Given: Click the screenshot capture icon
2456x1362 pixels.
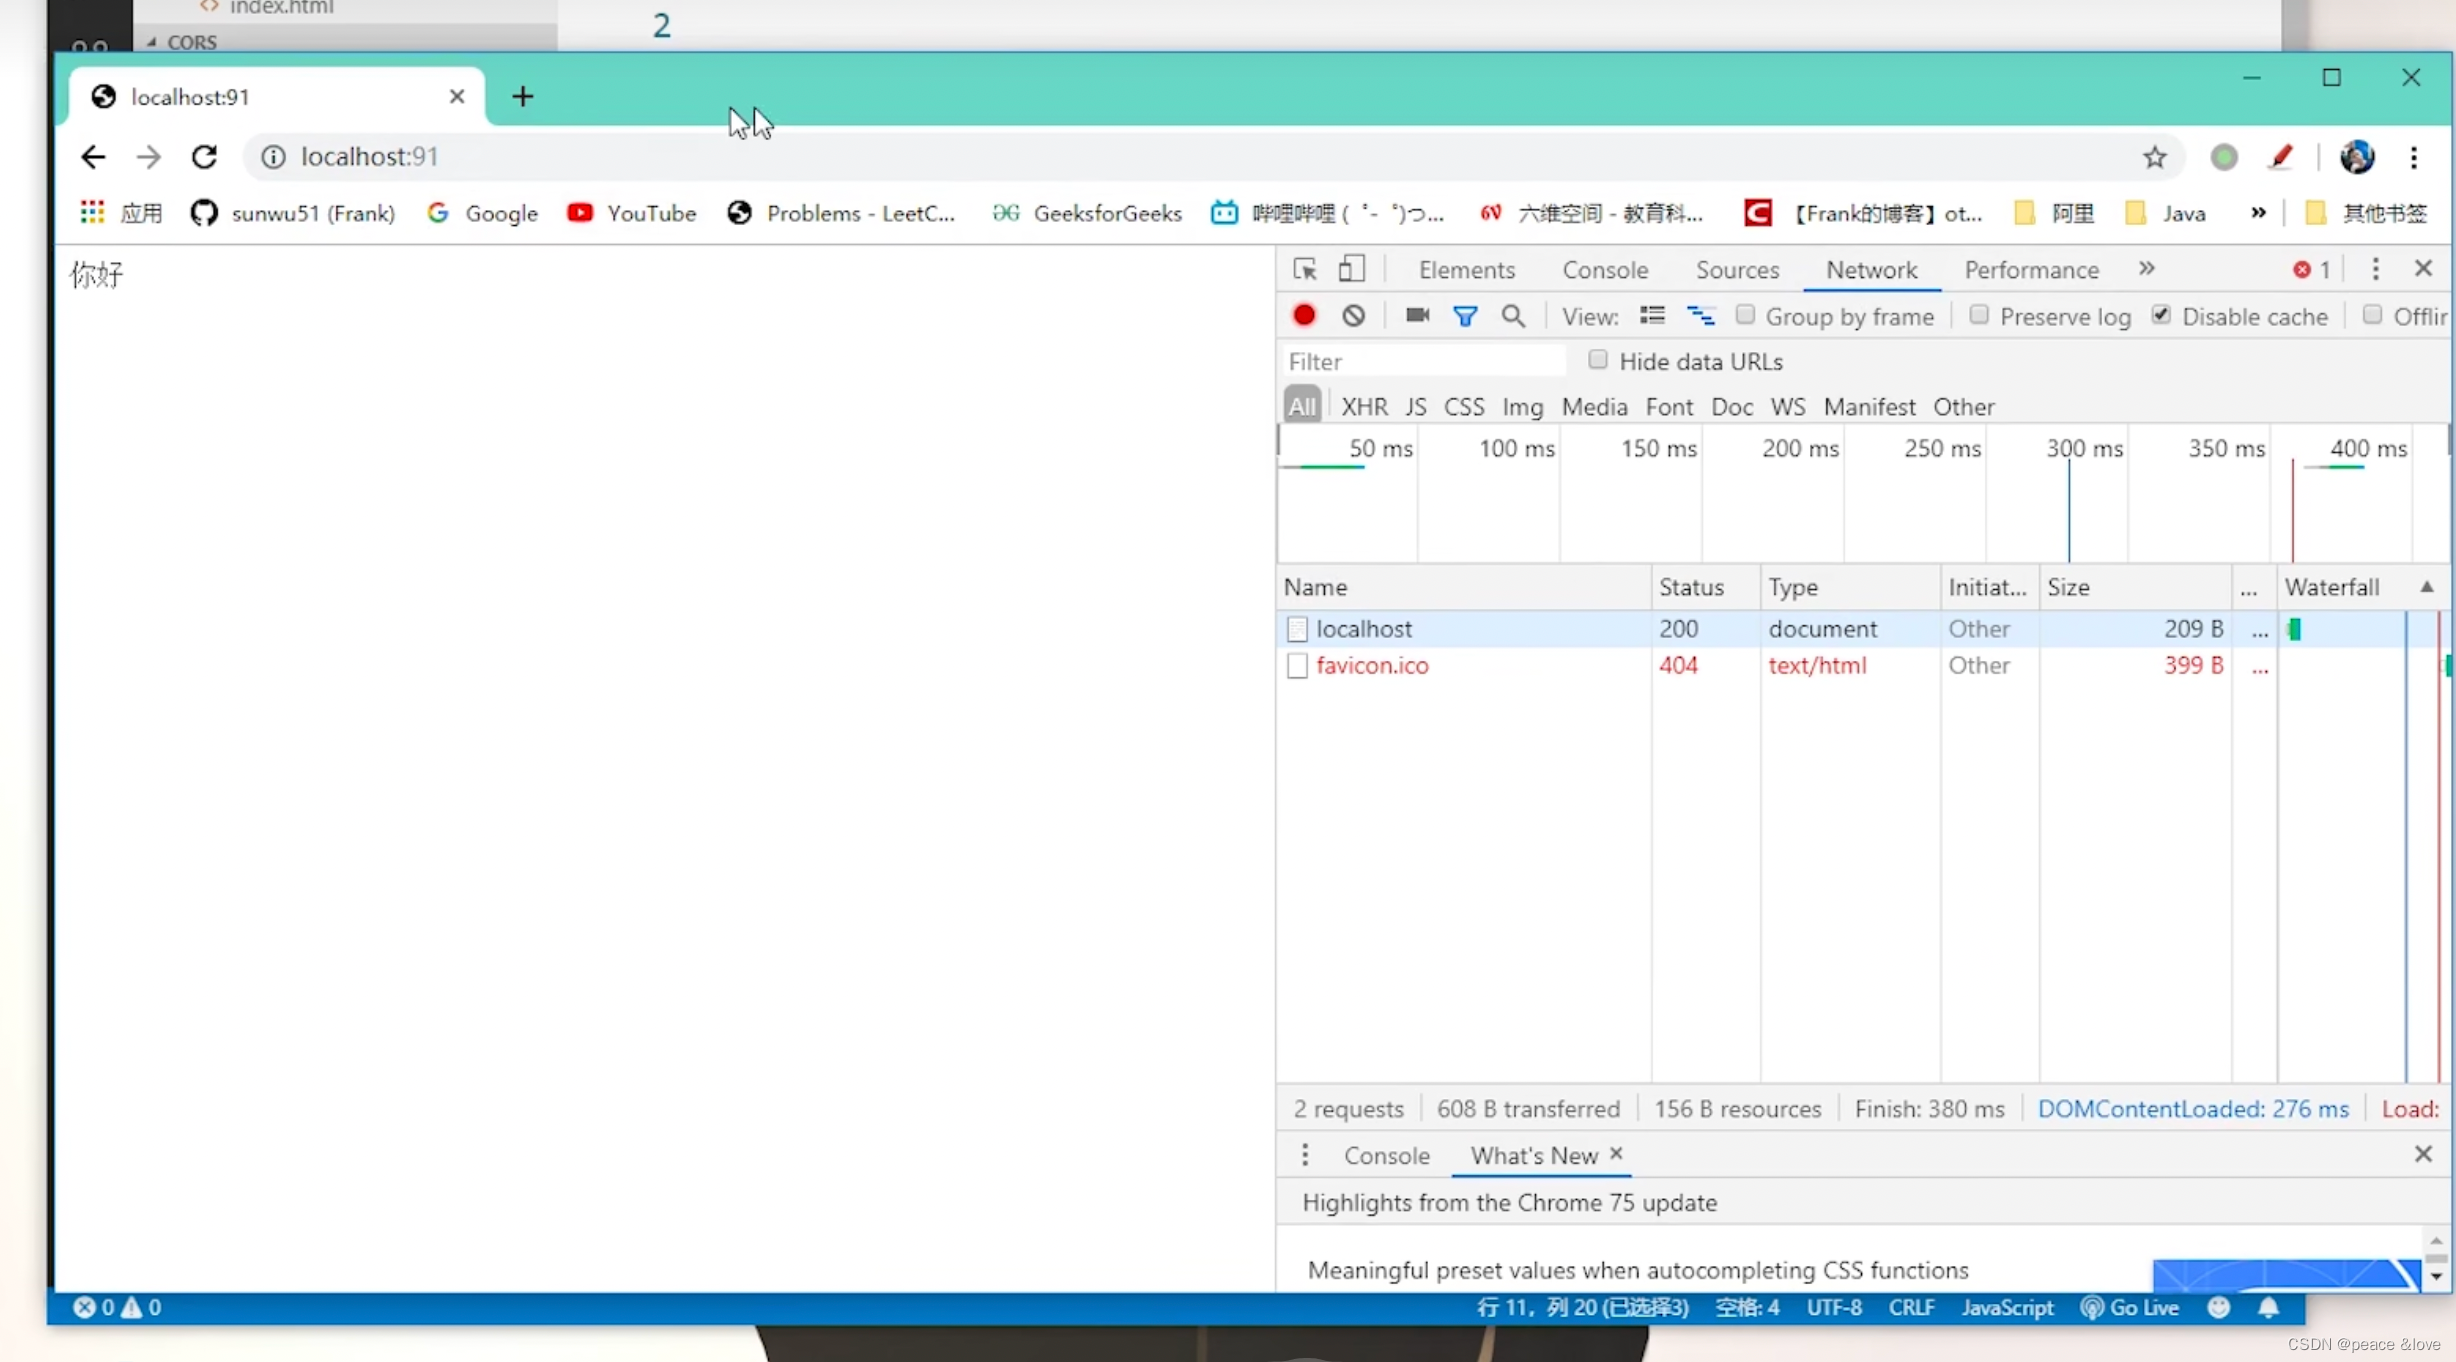Looking at the screenshot, I should click(x=1415, y=315).
